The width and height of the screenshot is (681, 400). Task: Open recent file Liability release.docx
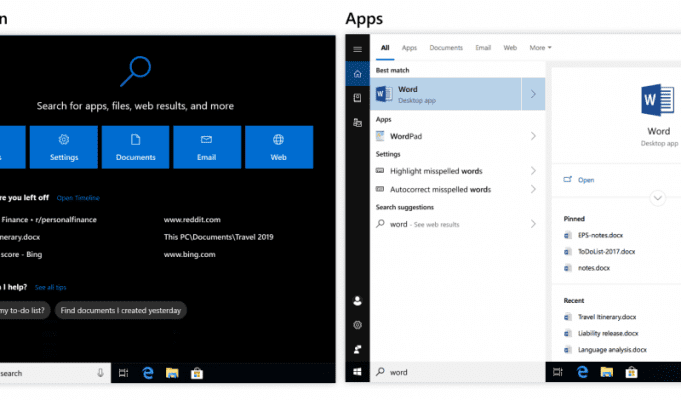pyautogui.click(x=608, y=334)
